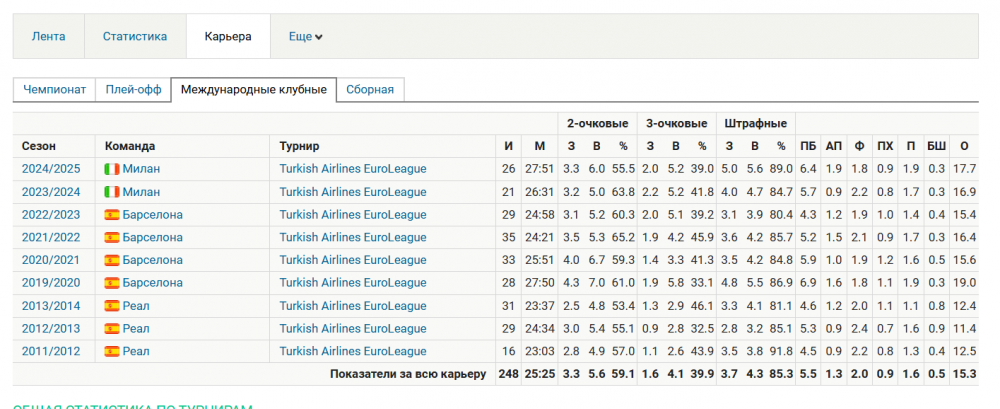This screenshot has width=1000, height=409.
Task: Expand the Еще dropdown menu
Action: (305, 37)
